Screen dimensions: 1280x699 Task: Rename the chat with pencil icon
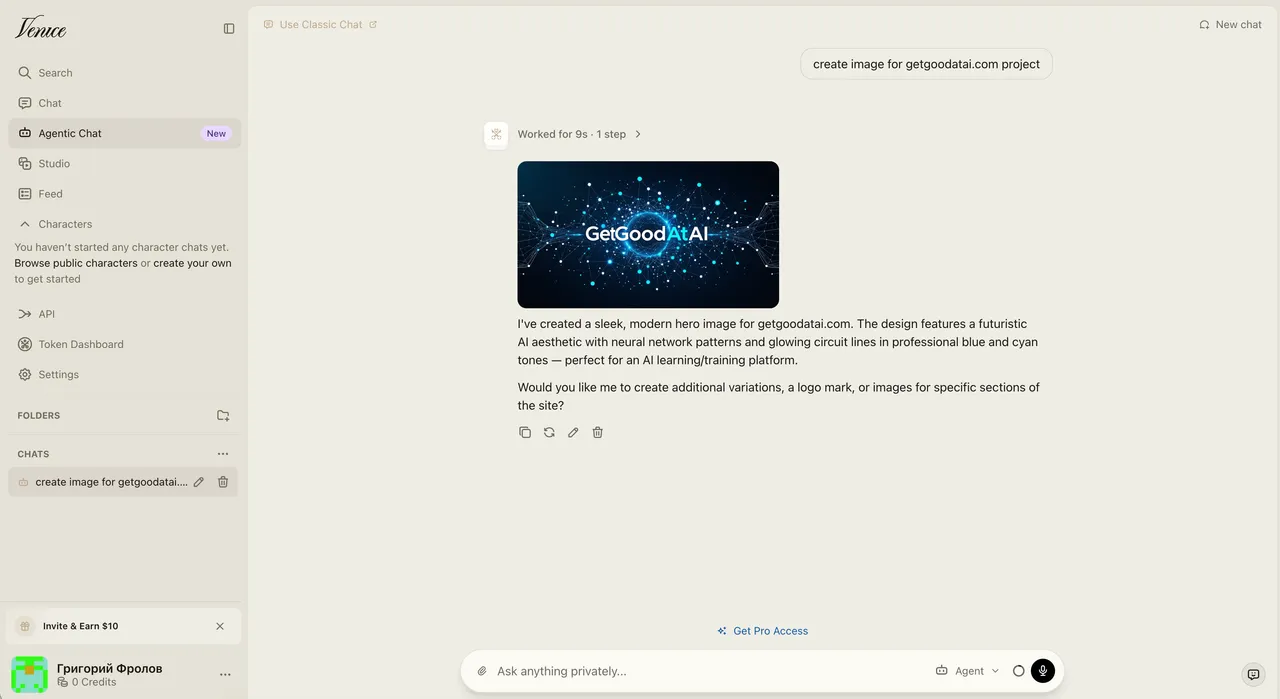(199, 482)
